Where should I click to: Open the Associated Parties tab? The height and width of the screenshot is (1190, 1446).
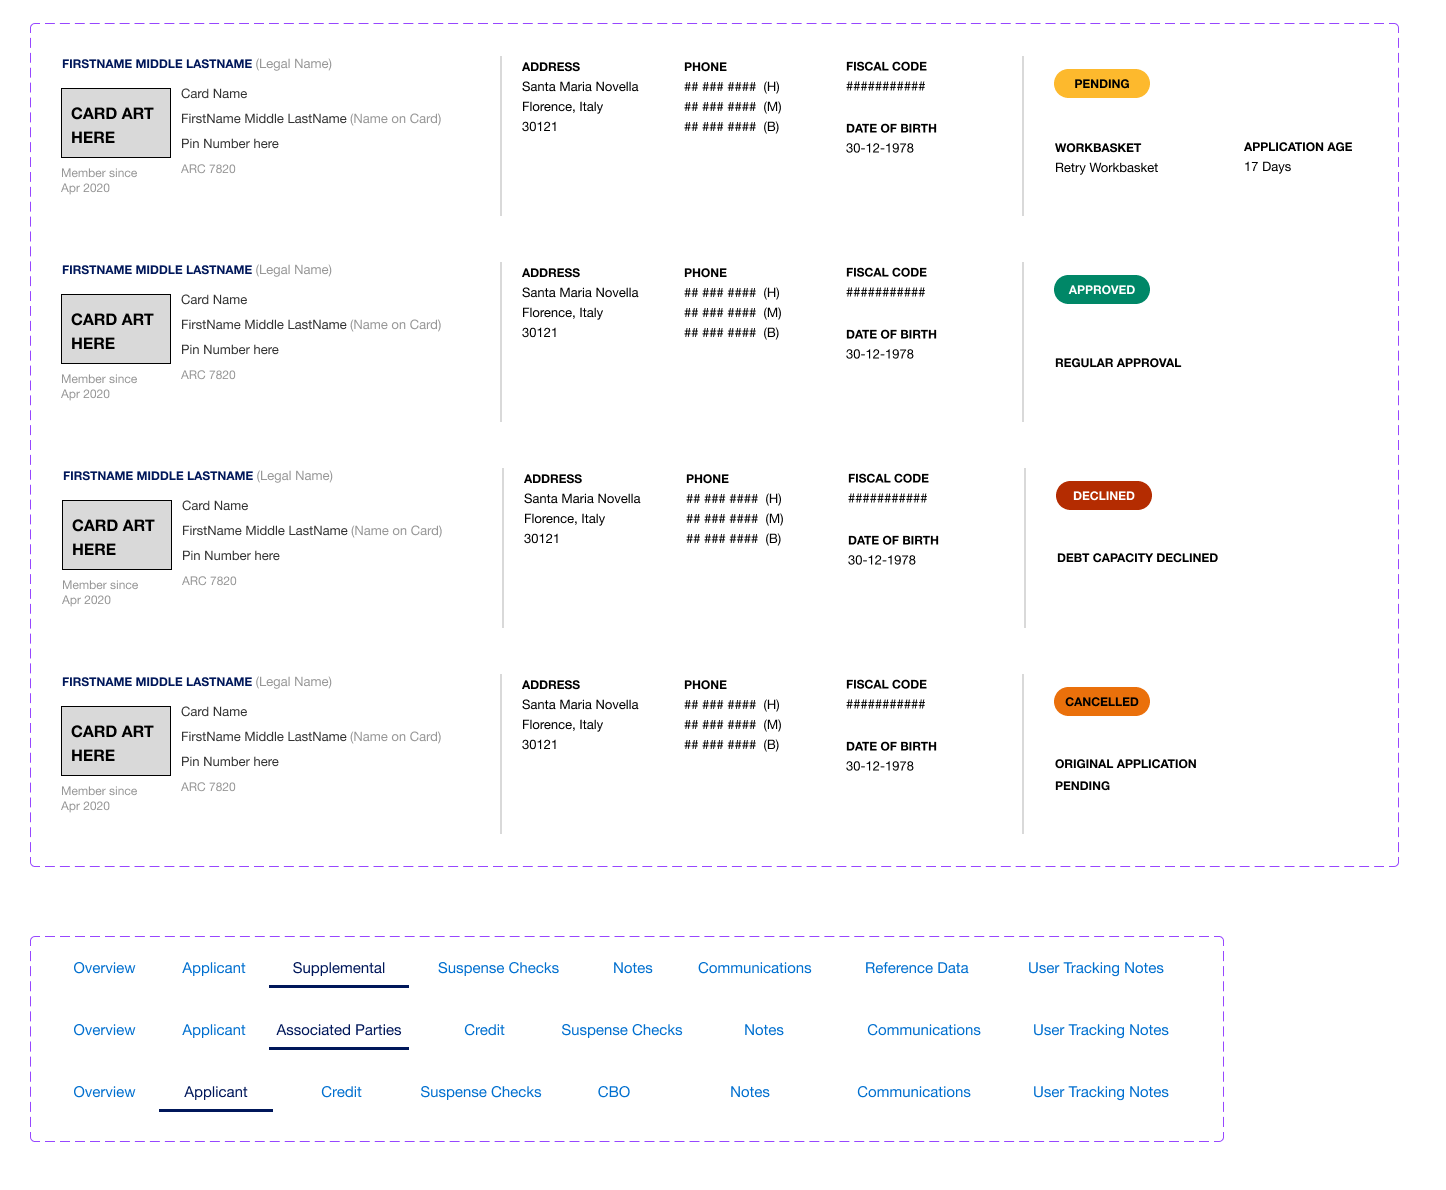[338, 1029]
